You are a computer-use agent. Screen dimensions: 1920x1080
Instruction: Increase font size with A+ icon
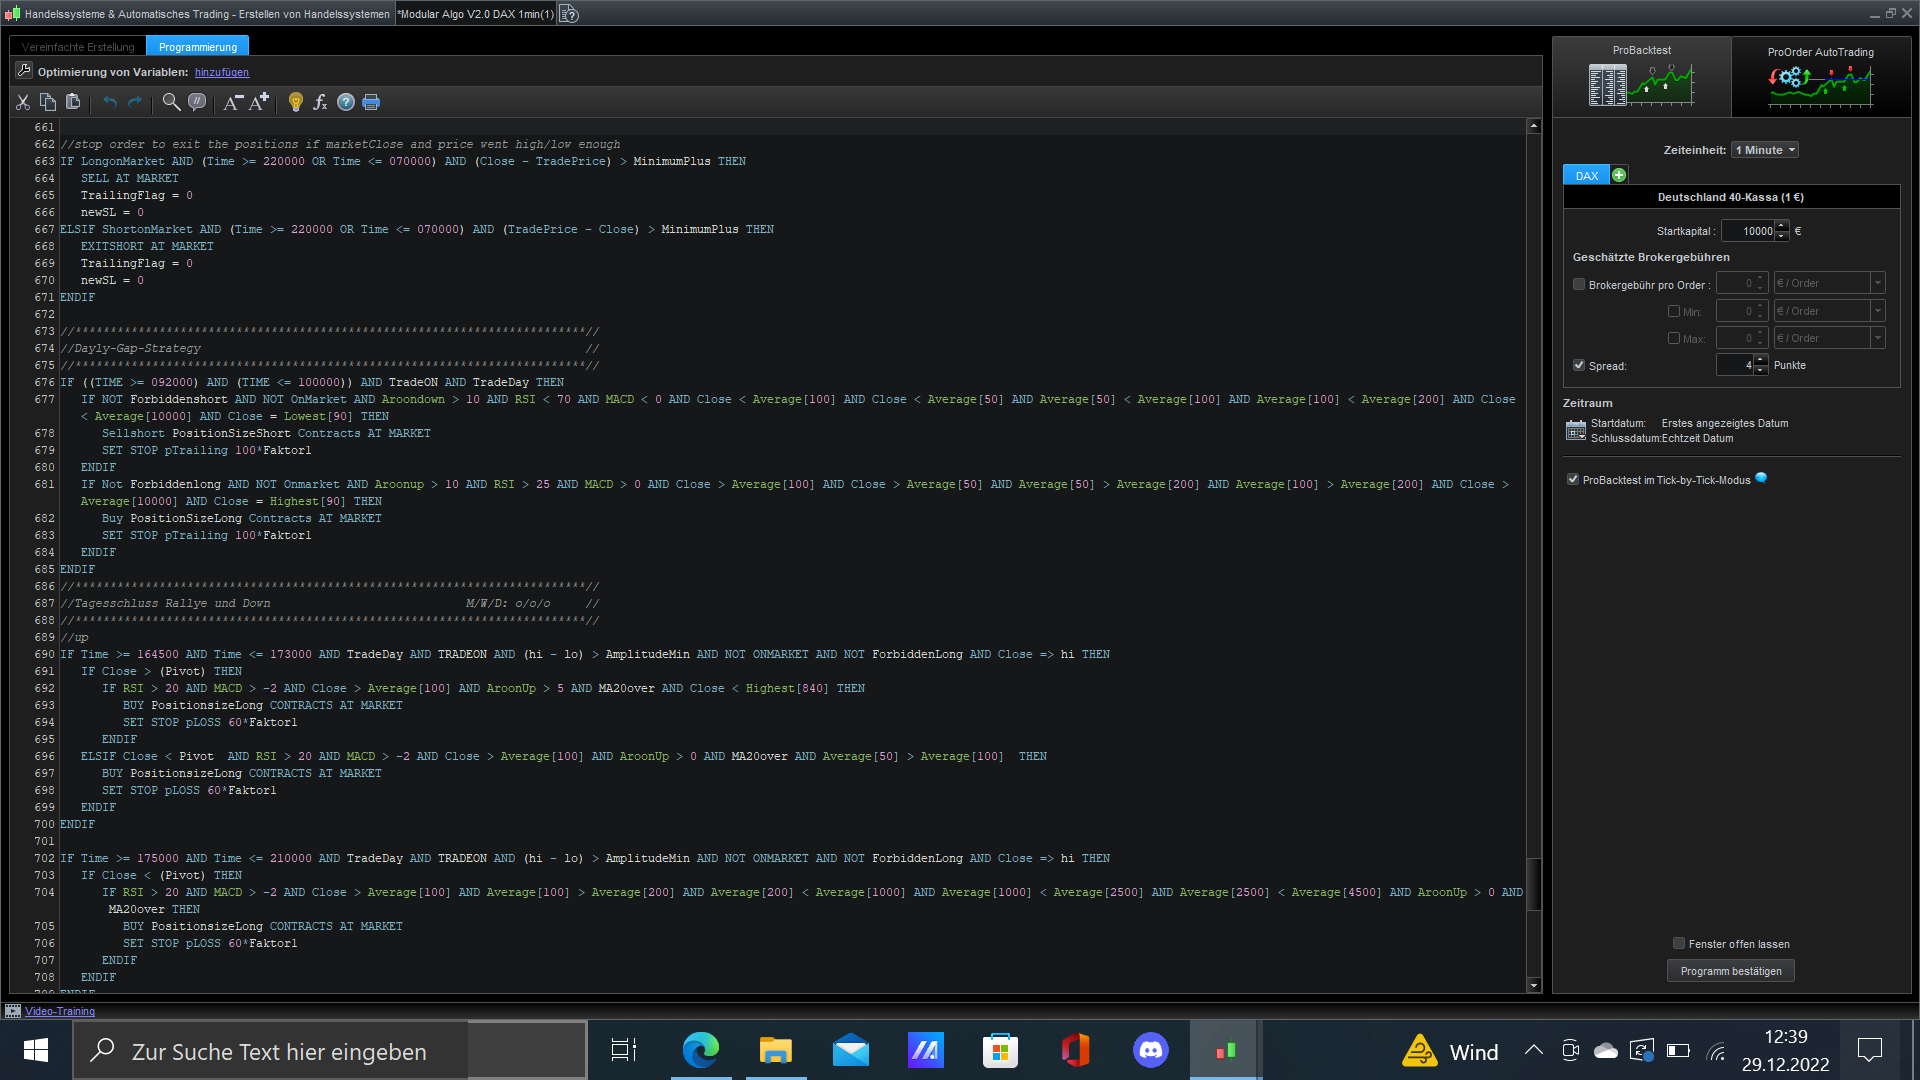tap(259, 102)
